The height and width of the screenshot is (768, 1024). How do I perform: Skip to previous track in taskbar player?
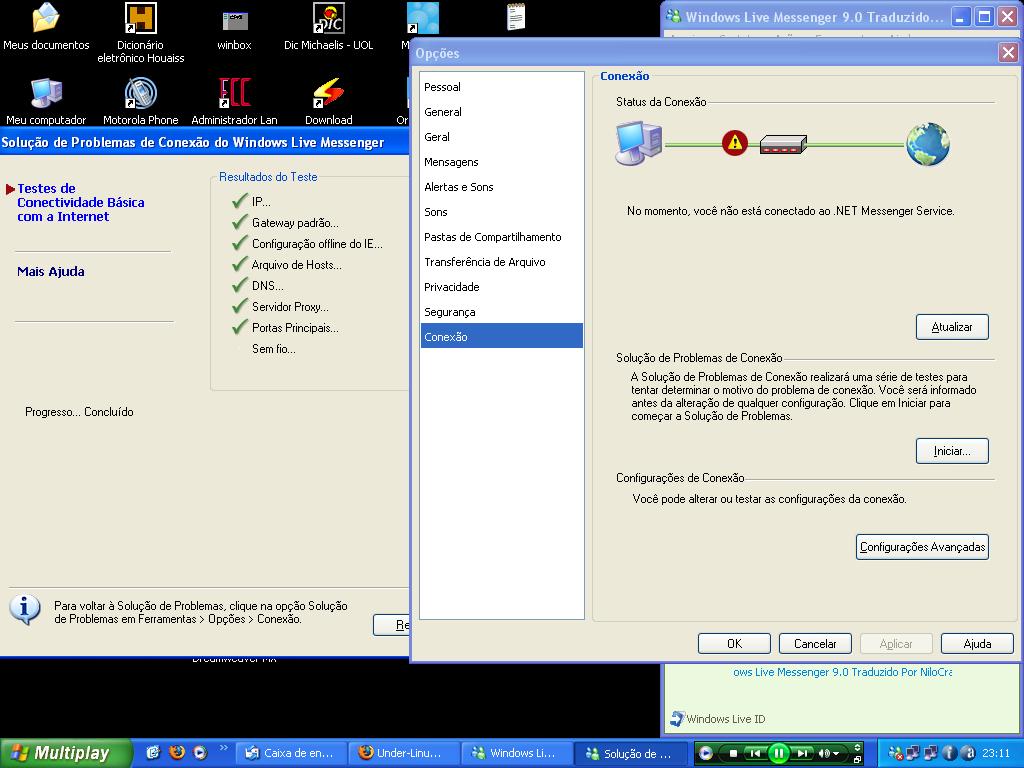(x=754, y=754)
